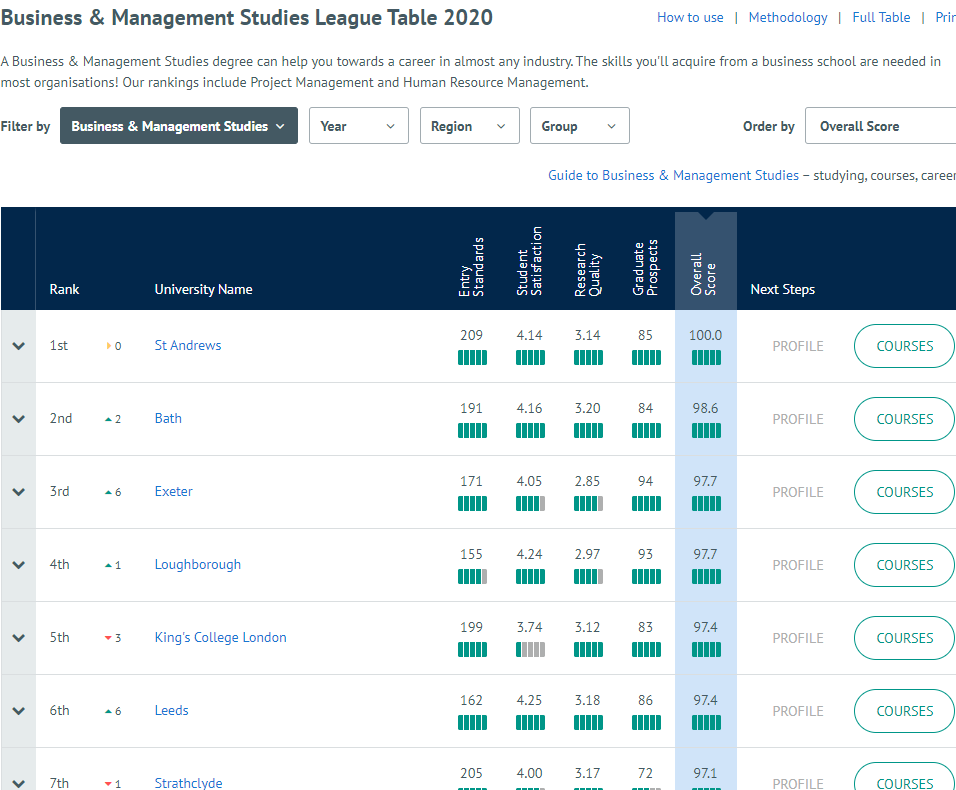Open the King's College London link
The height and width of the screenshot is (790, 956).
tap(221, 638)
